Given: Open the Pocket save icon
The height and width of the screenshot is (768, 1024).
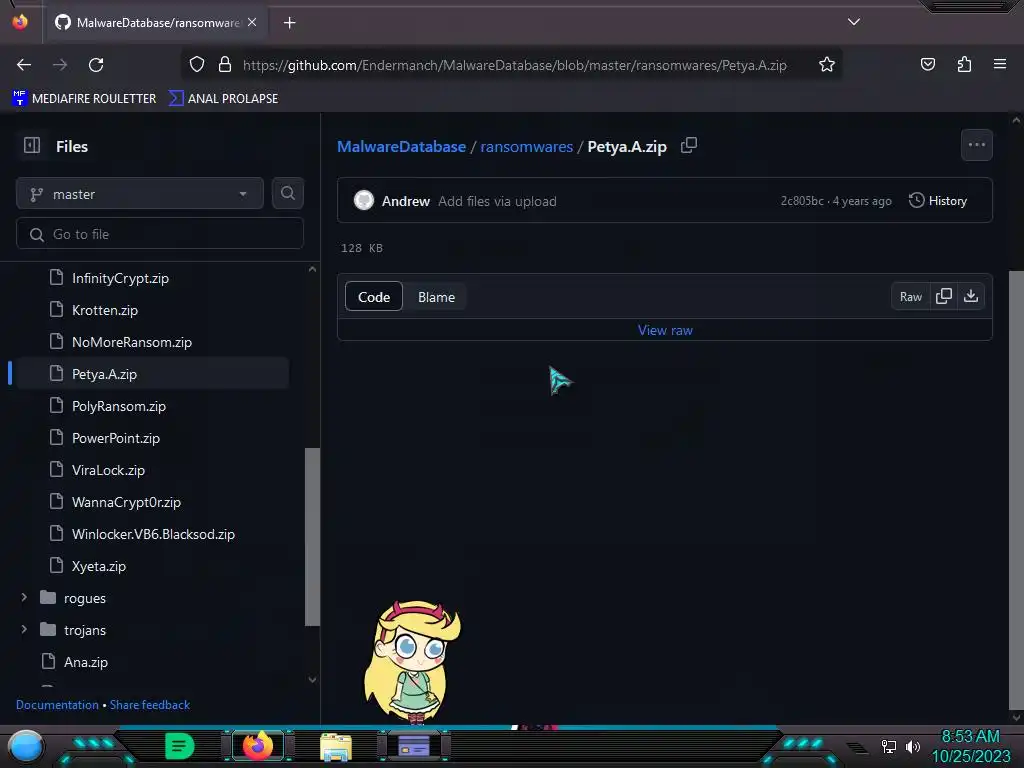Looking at the screenshot, I should tap(928, 64).
